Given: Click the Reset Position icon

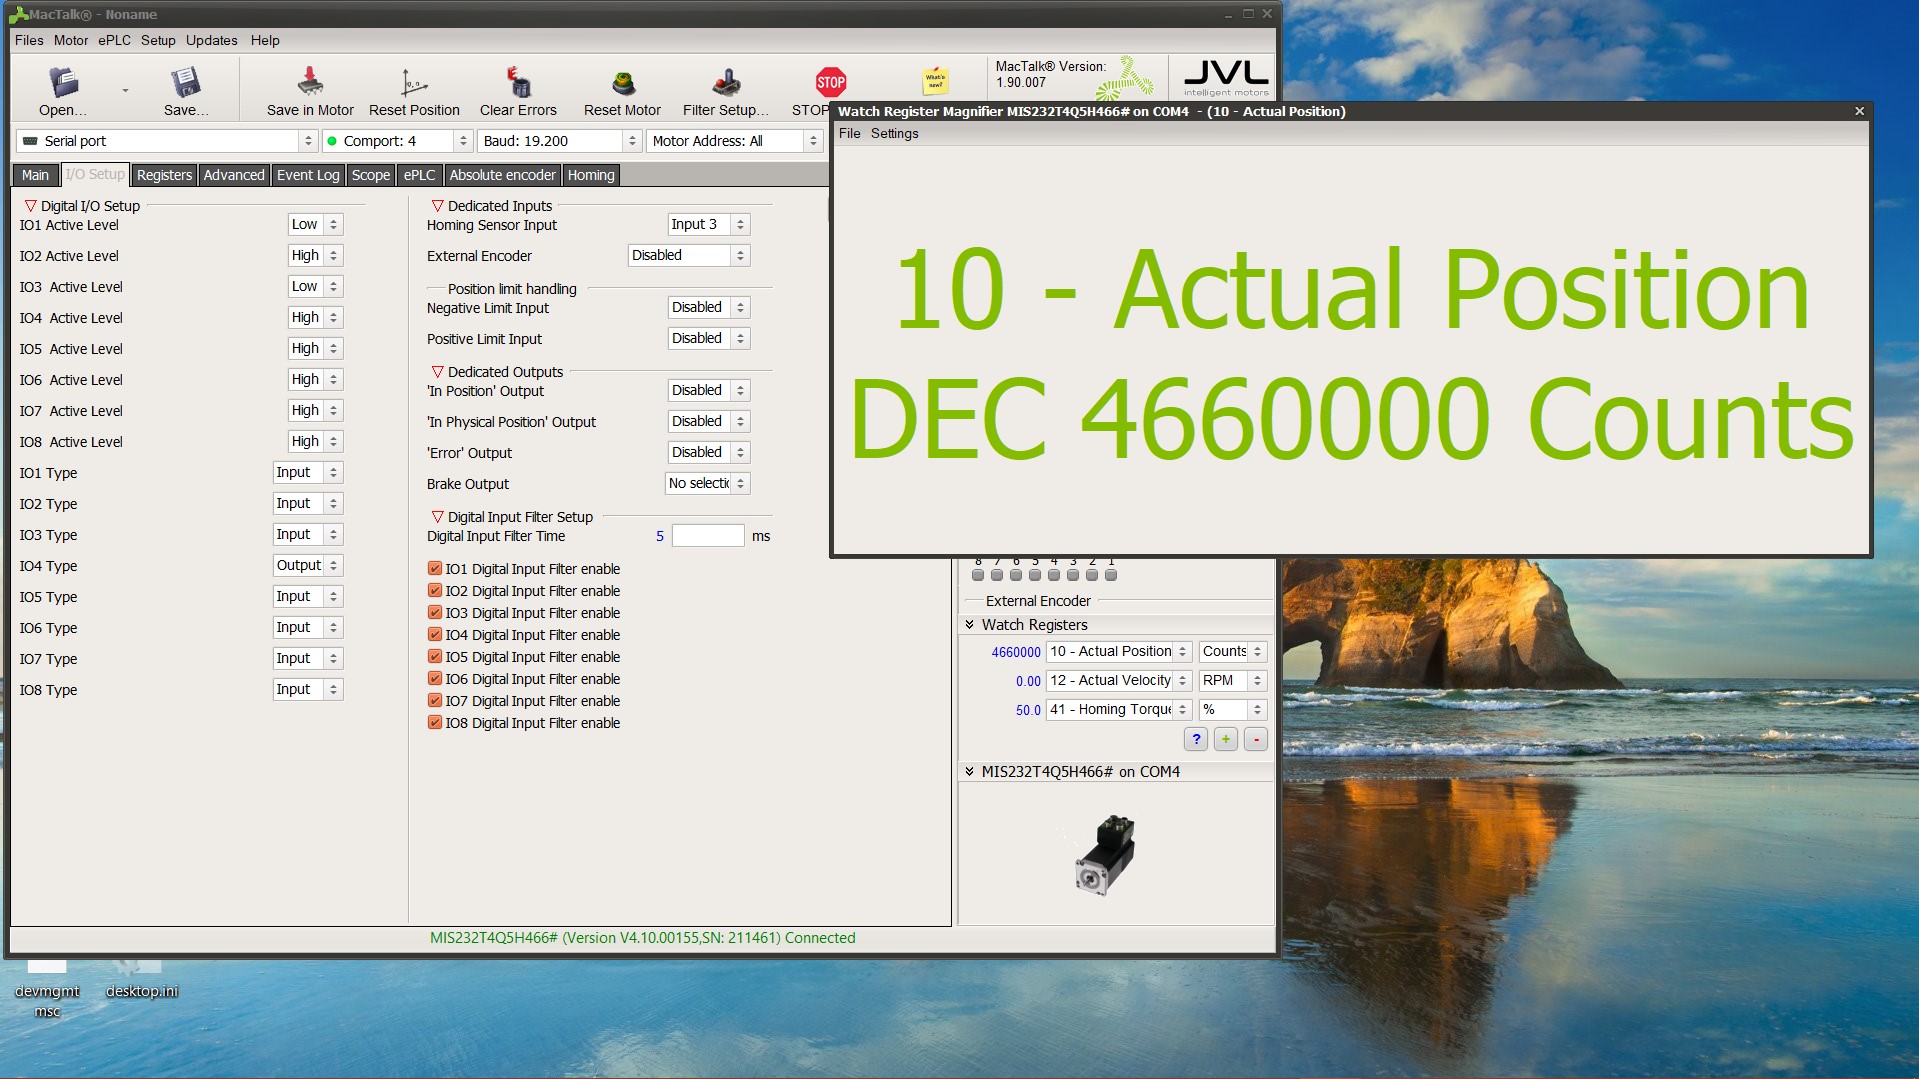Looking at the screenshot, I should click(x=414, y=82).
